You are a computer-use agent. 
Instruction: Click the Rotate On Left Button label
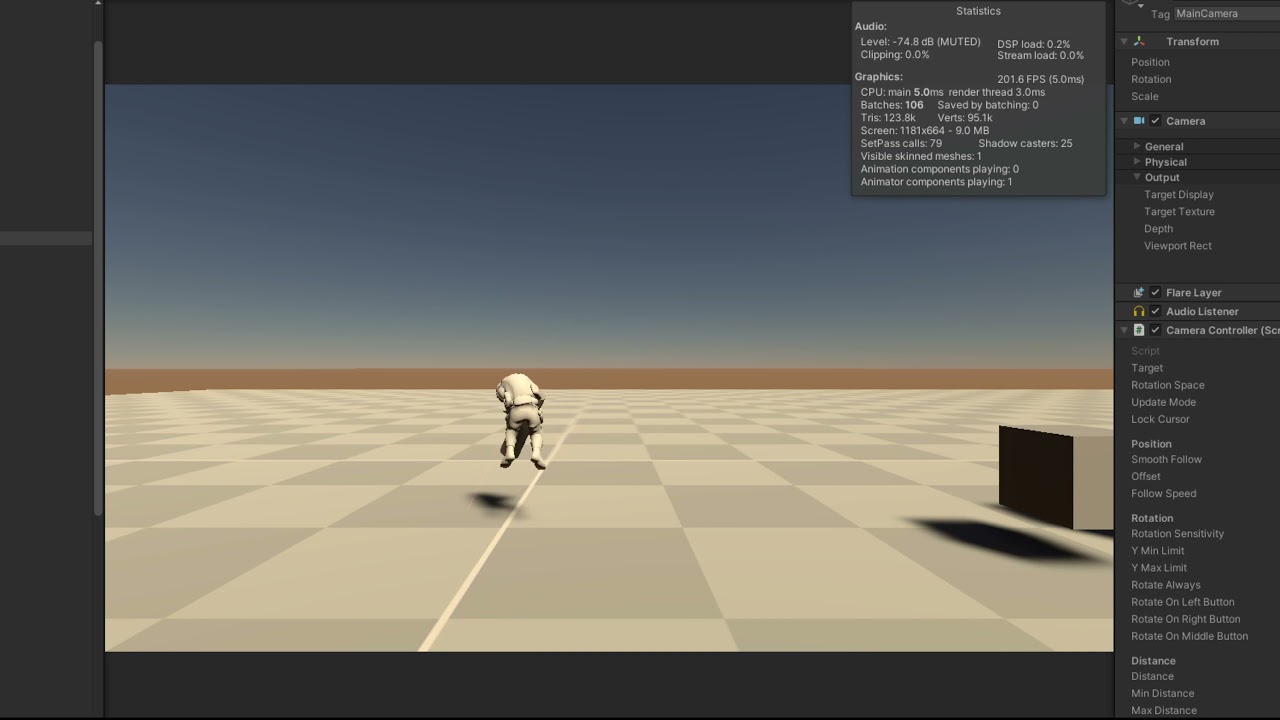coord(1183,602)
